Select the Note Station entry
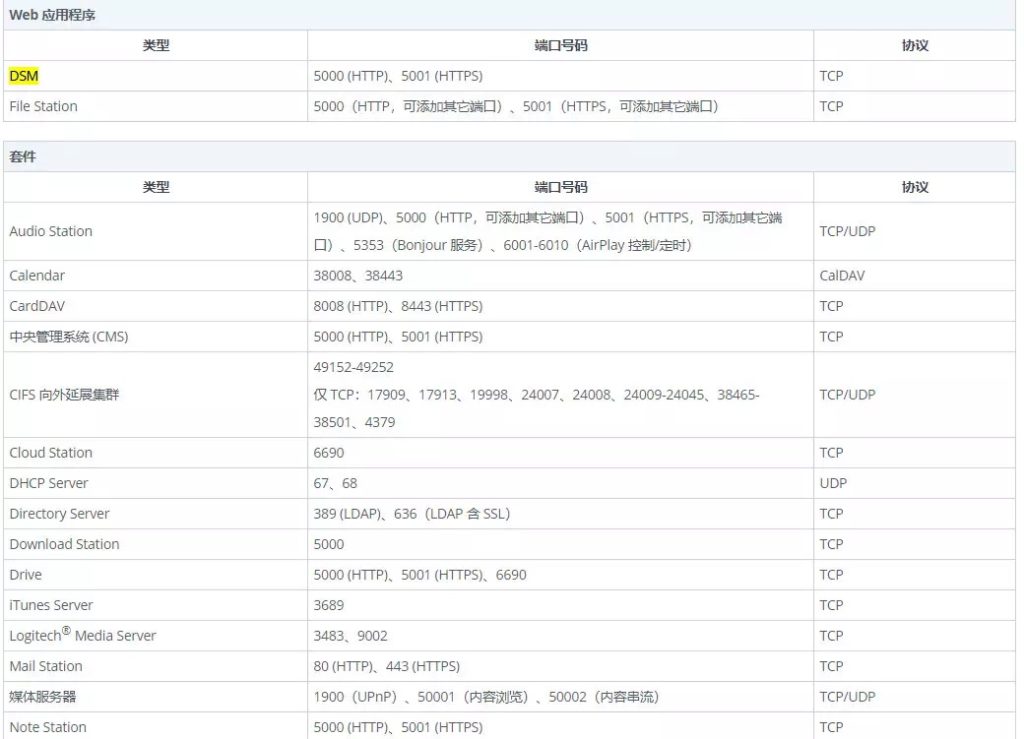1024x739 pixels. click(48, 727)
